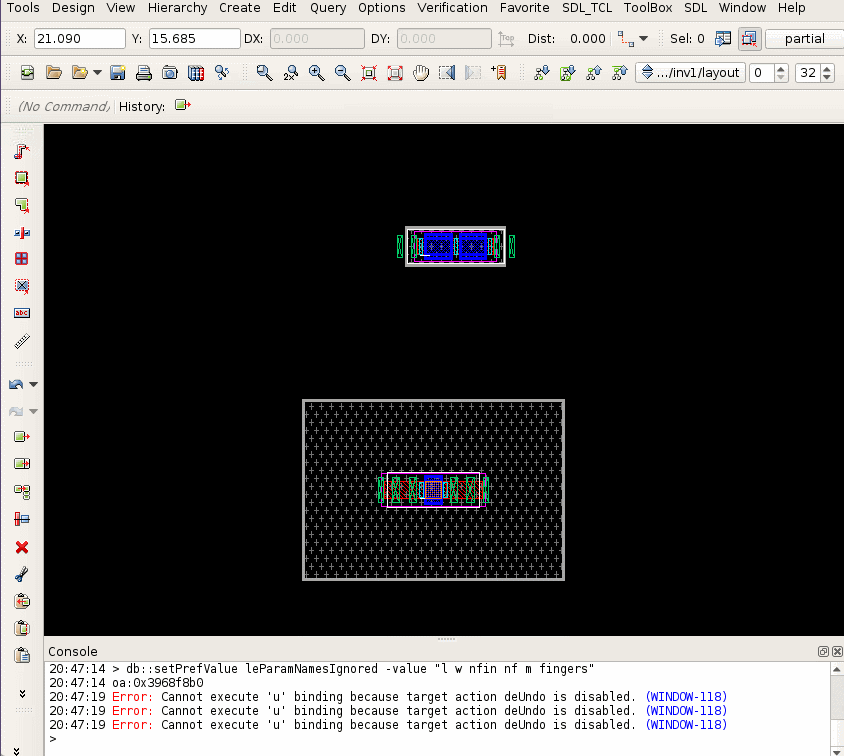Click the copy objects tool
This screenshot has width=844, height=756.
pyautogui.click(x=22, y=491)
